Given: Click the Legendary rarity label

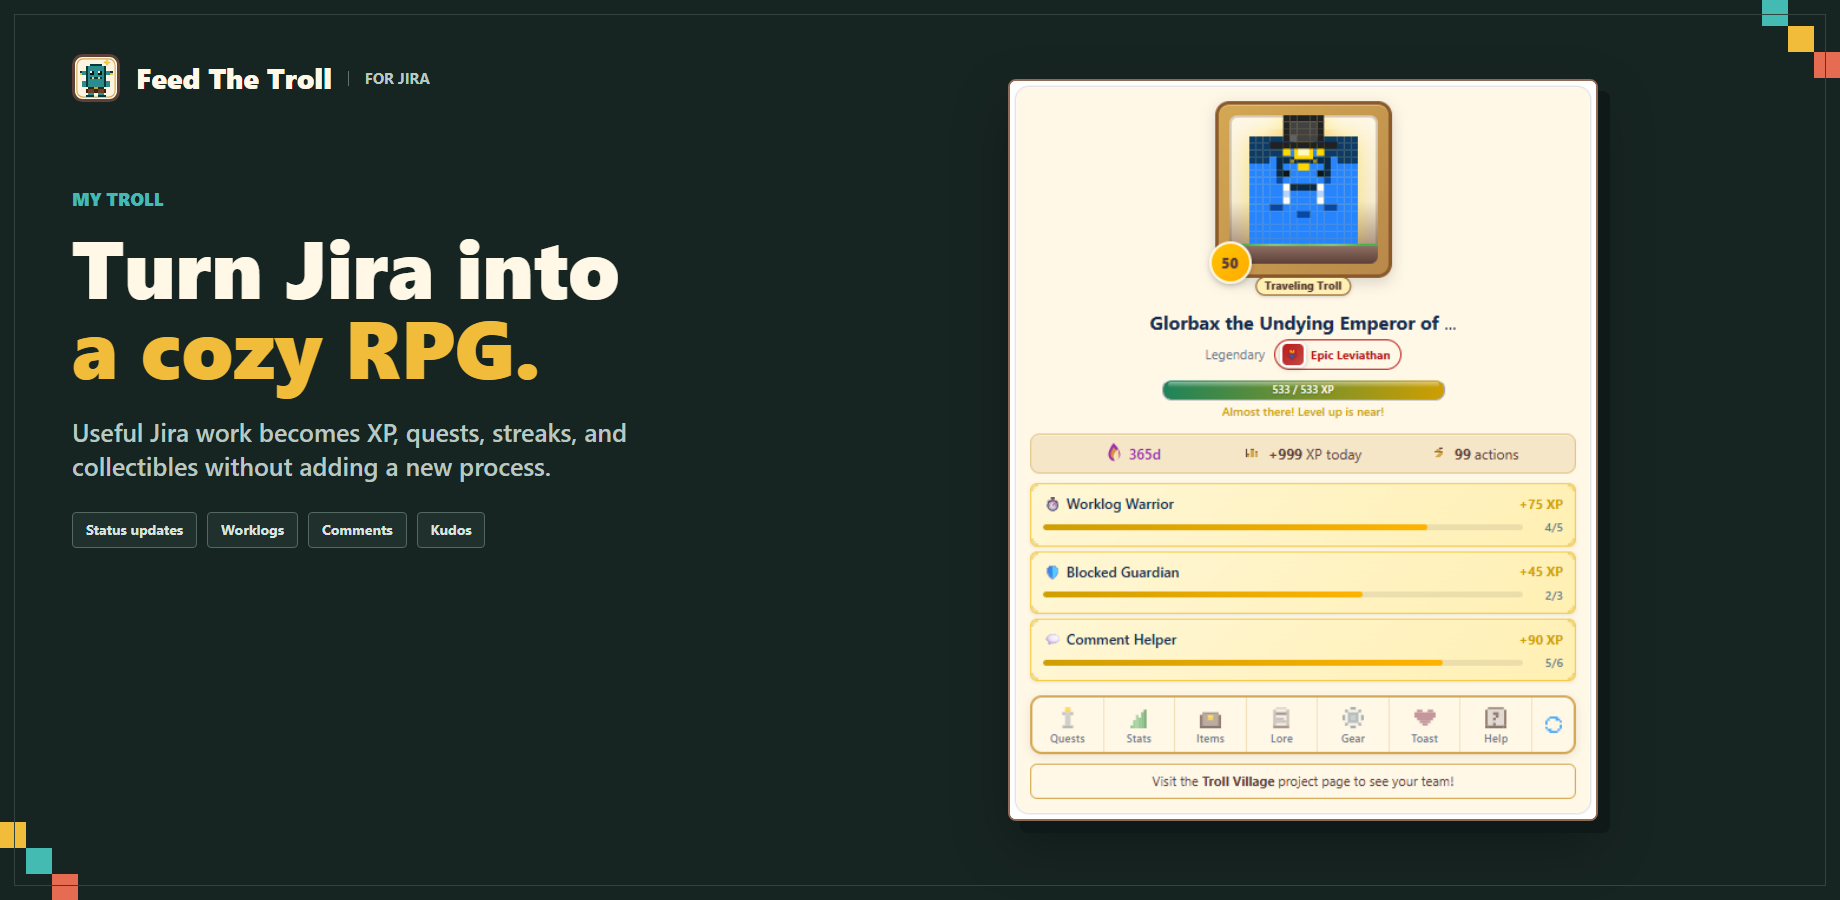Looking at the screenshot, I should tap(1235, 355).
